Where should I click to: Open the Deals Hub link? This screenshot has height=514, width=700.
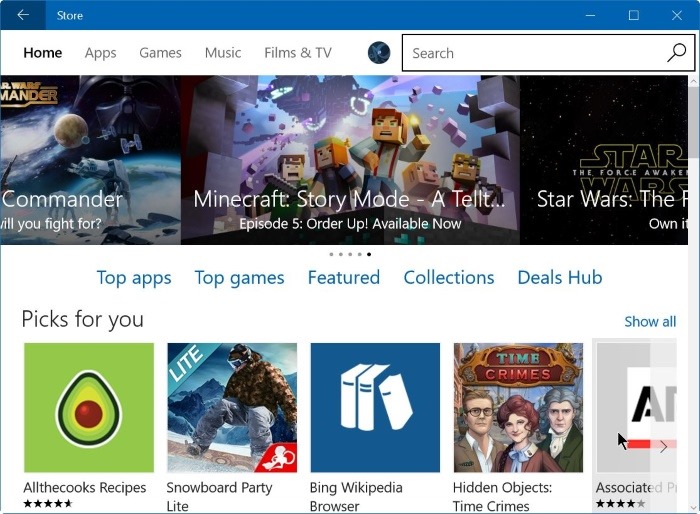click(x=560, y=277)
